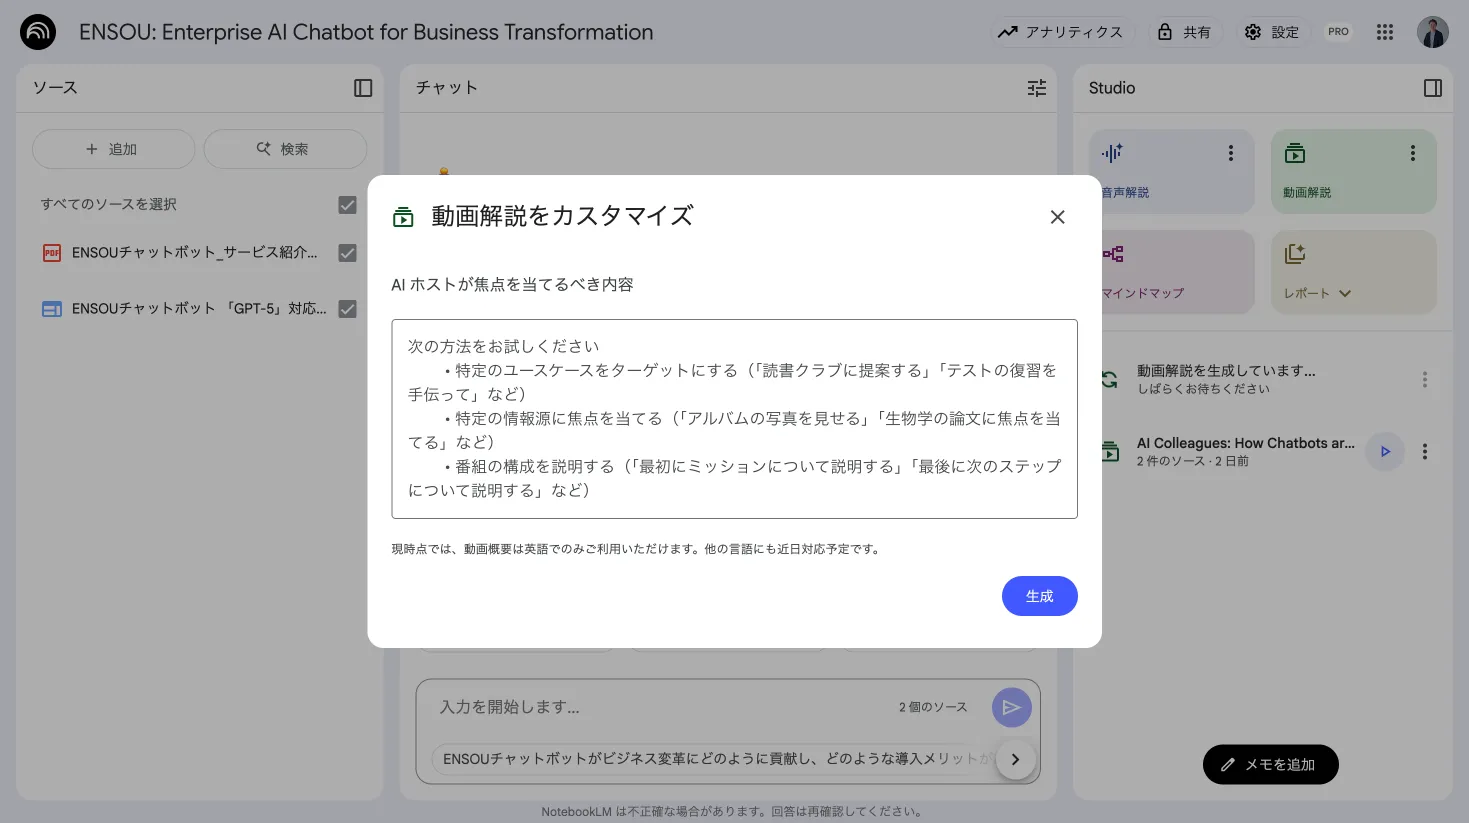Click メモを追加 add note button
This screenshot has height=823, width=1469.
[1270, 764]
